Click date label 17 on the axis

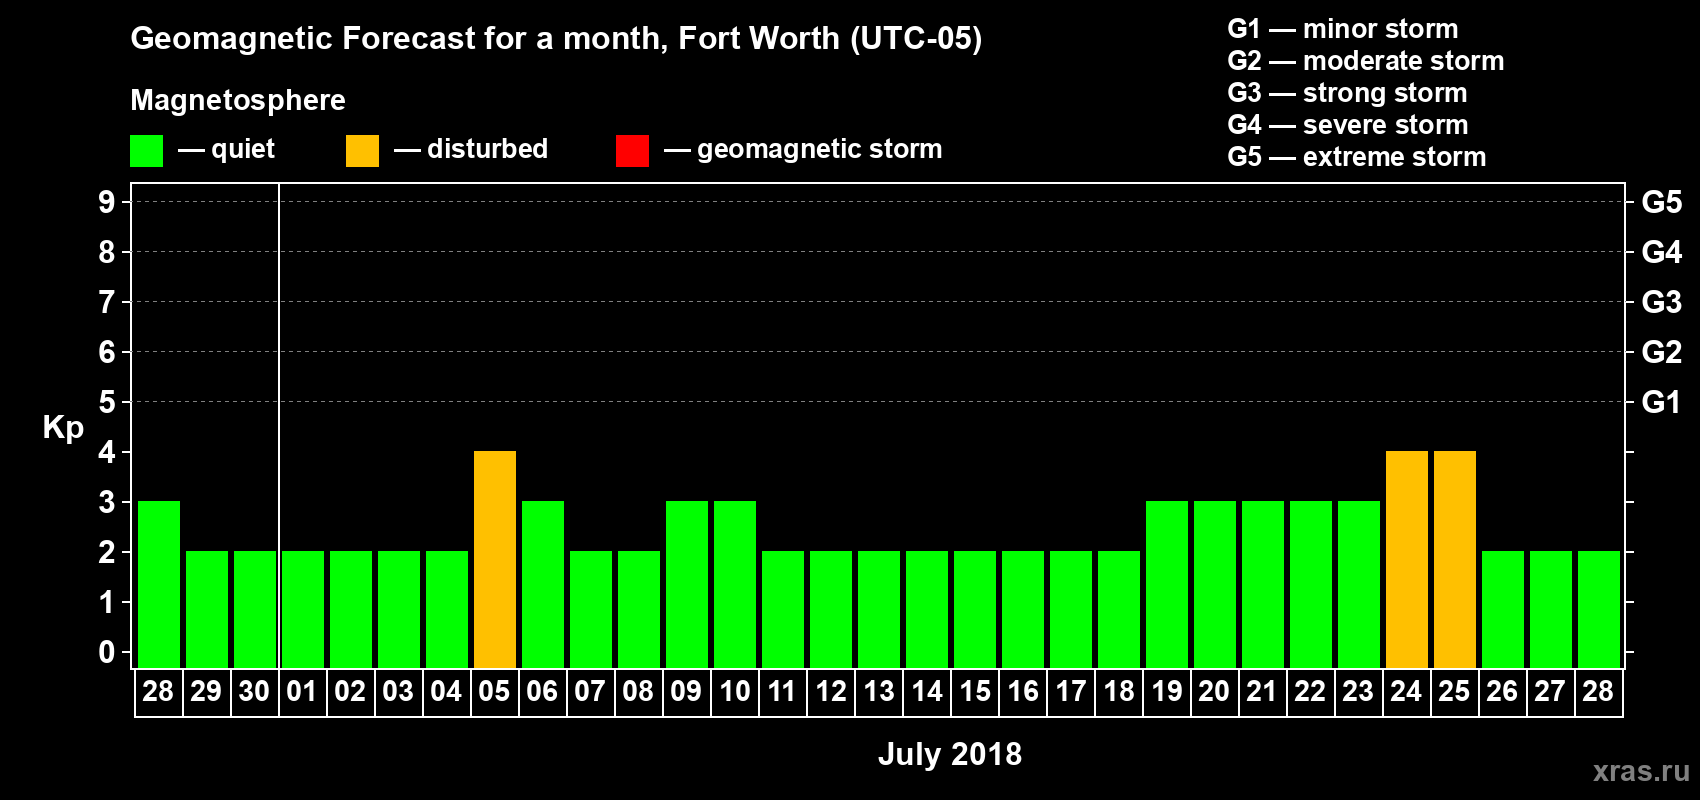tap(1070, 692)
